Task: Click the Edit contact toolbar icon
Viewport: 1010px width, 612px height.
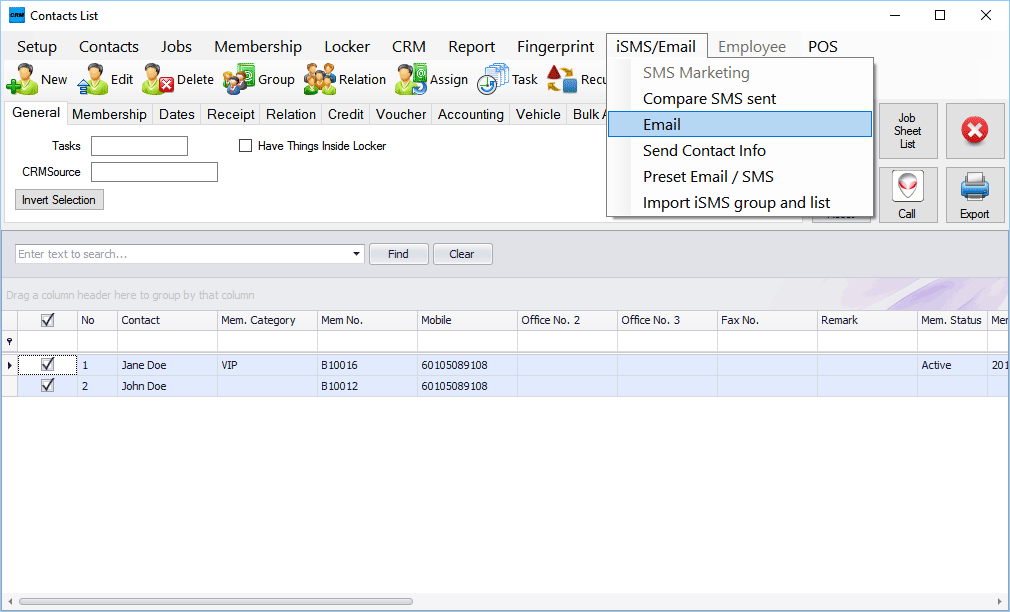Action: point(92,79)
